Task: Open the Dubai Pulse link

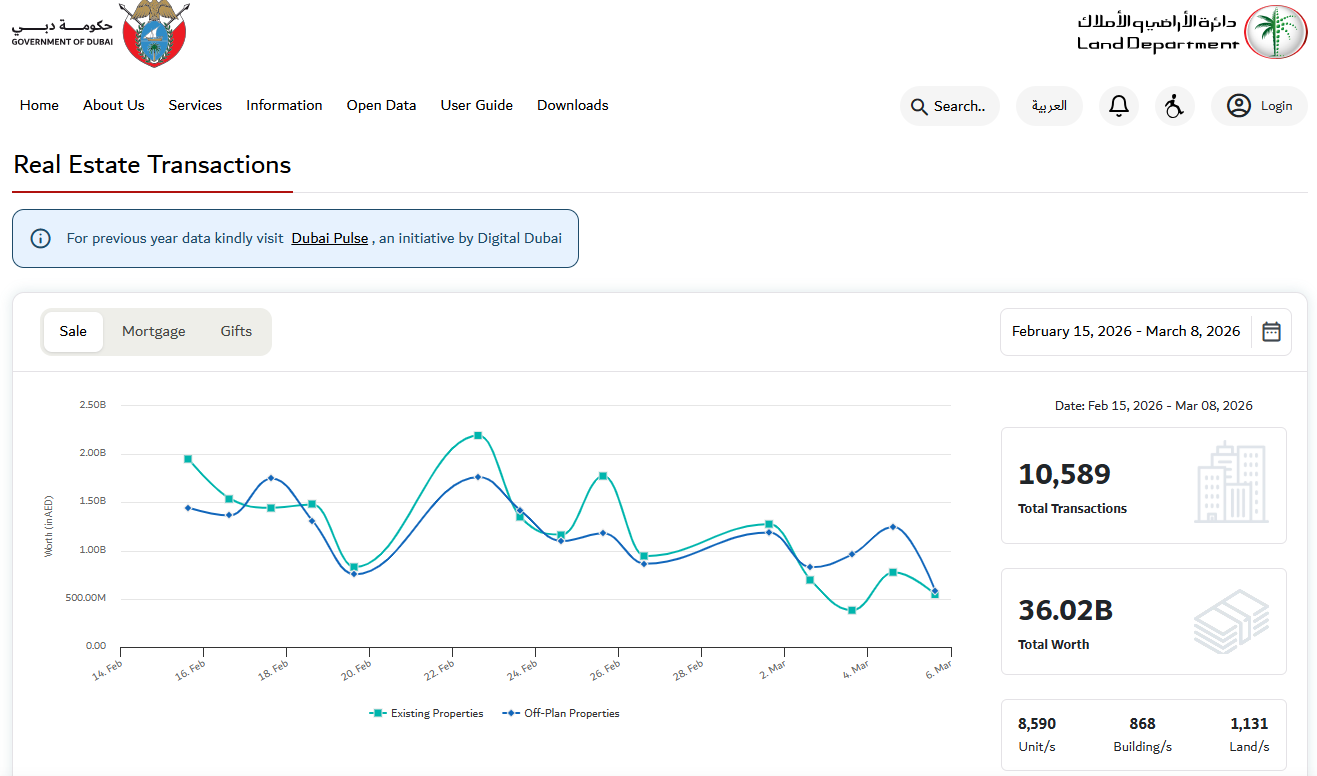Action: [330, 239]
